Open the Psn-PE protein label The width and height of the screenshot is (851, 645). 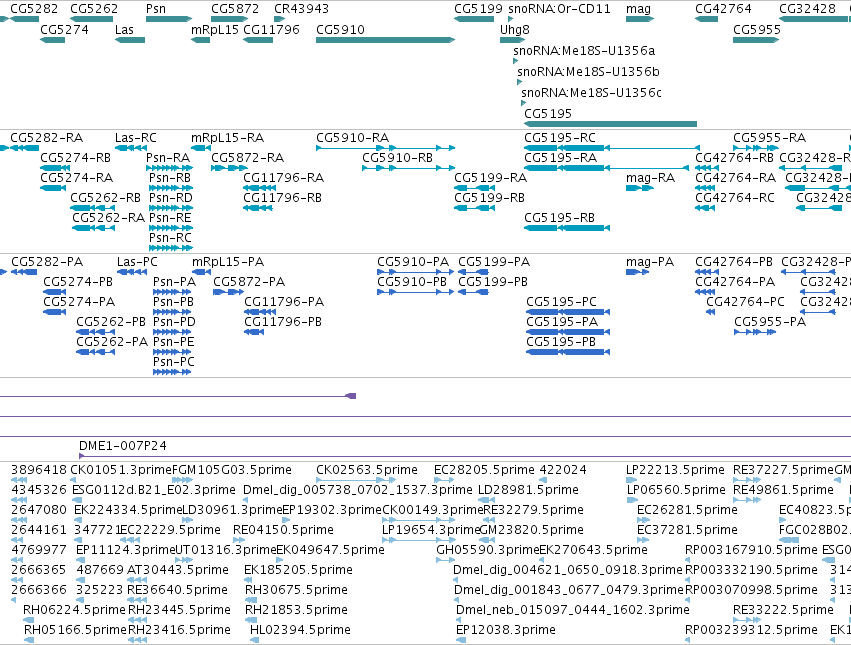point(174,342)
